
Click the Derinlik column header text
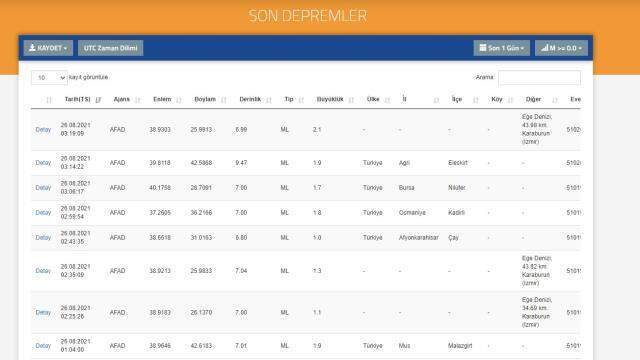[250, 99]
